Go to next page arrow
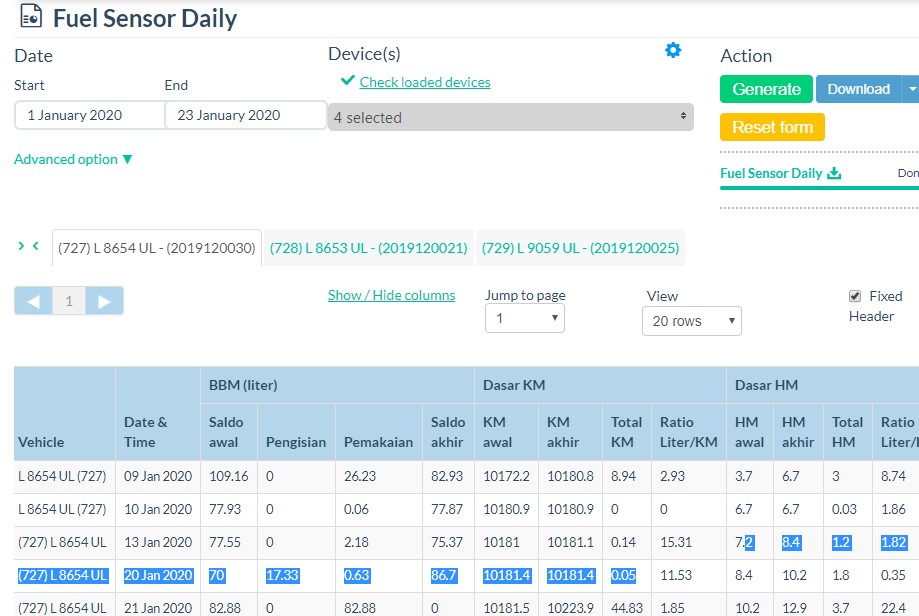Viewport: 919px width, 616px height. coord(104,301)
